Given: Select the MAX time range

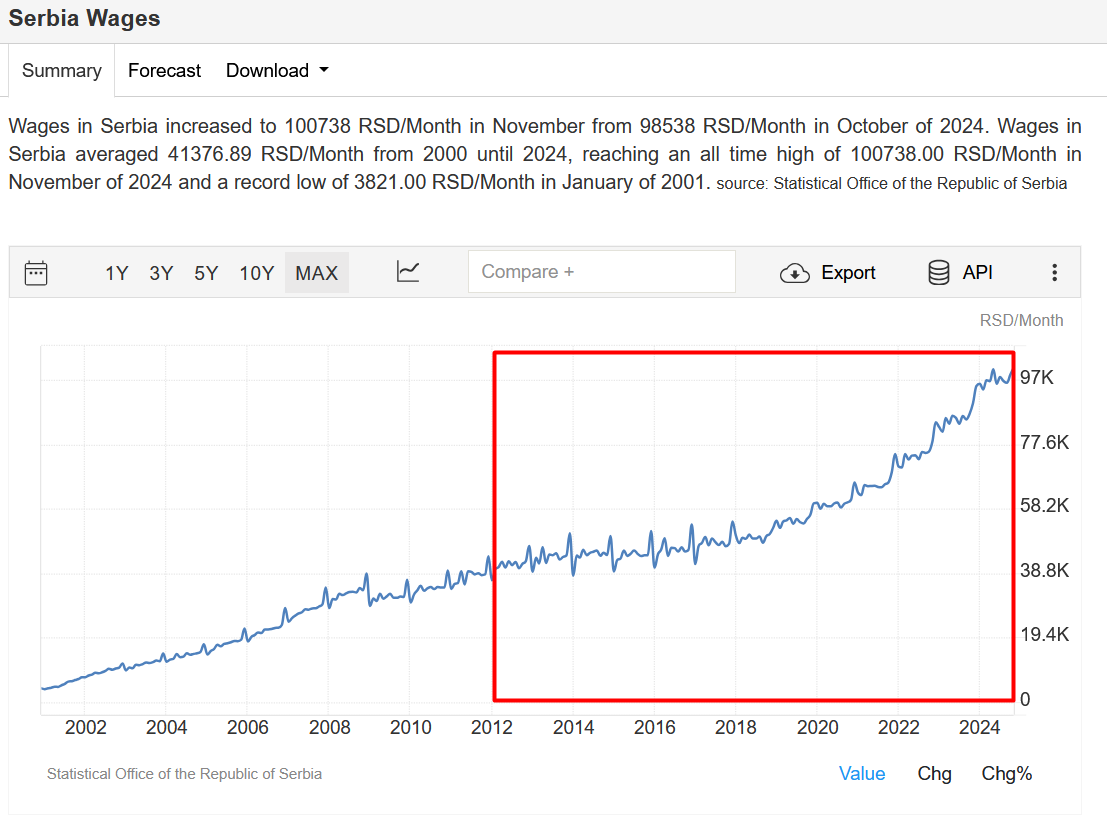Looking at the screenshot, I should click(316, 273).
